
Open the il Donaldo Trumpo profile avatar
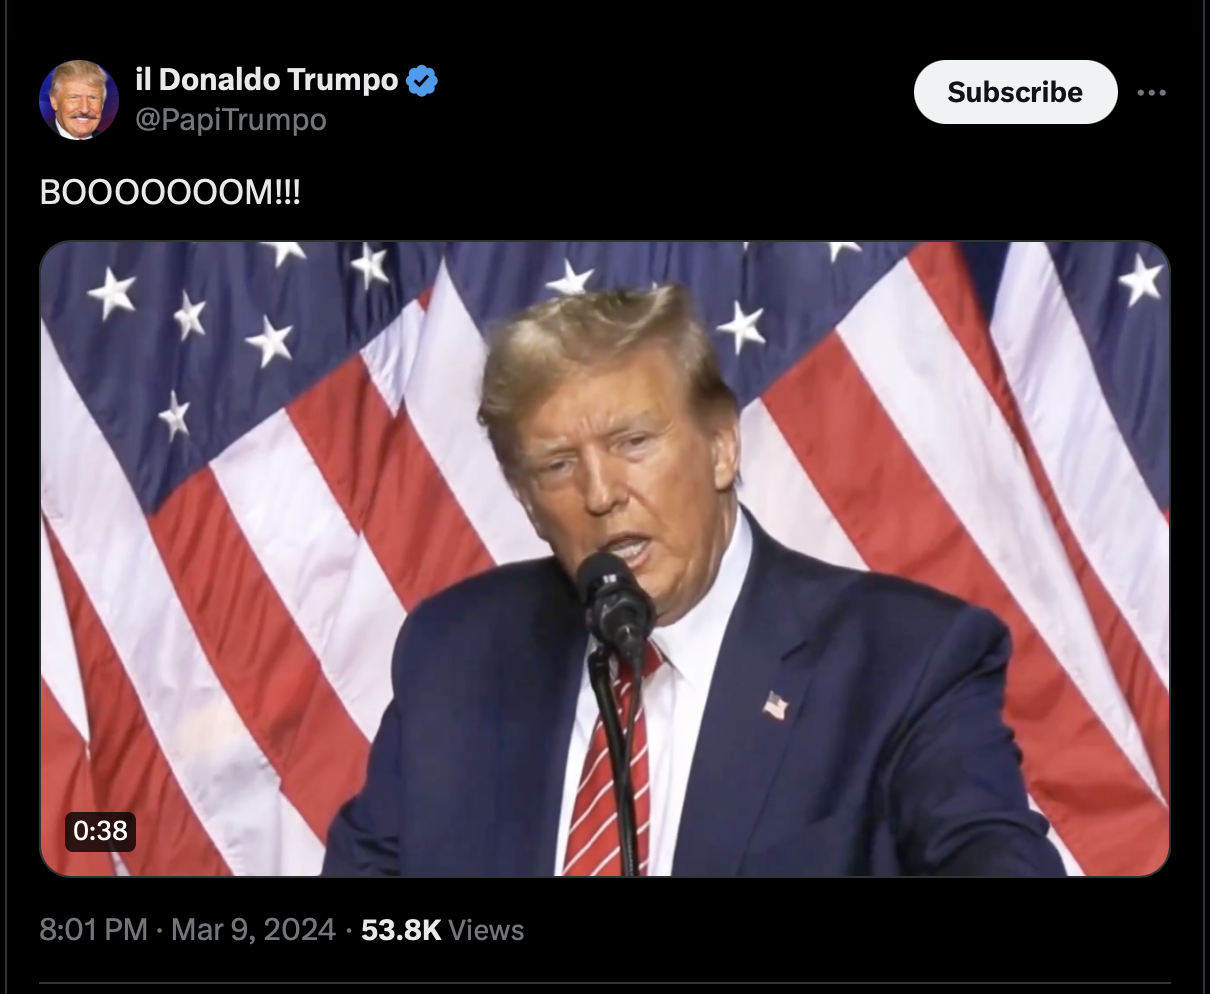coord(79,100)
